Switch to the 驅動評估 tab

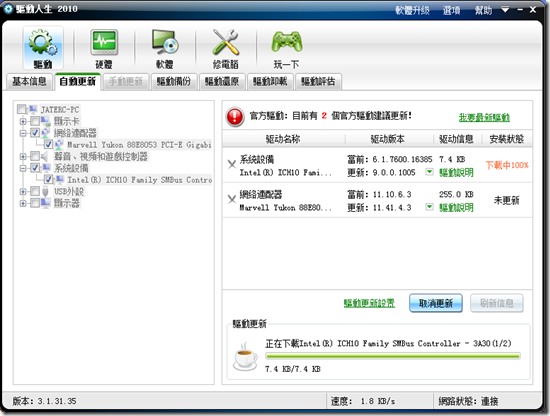(318, 81)
